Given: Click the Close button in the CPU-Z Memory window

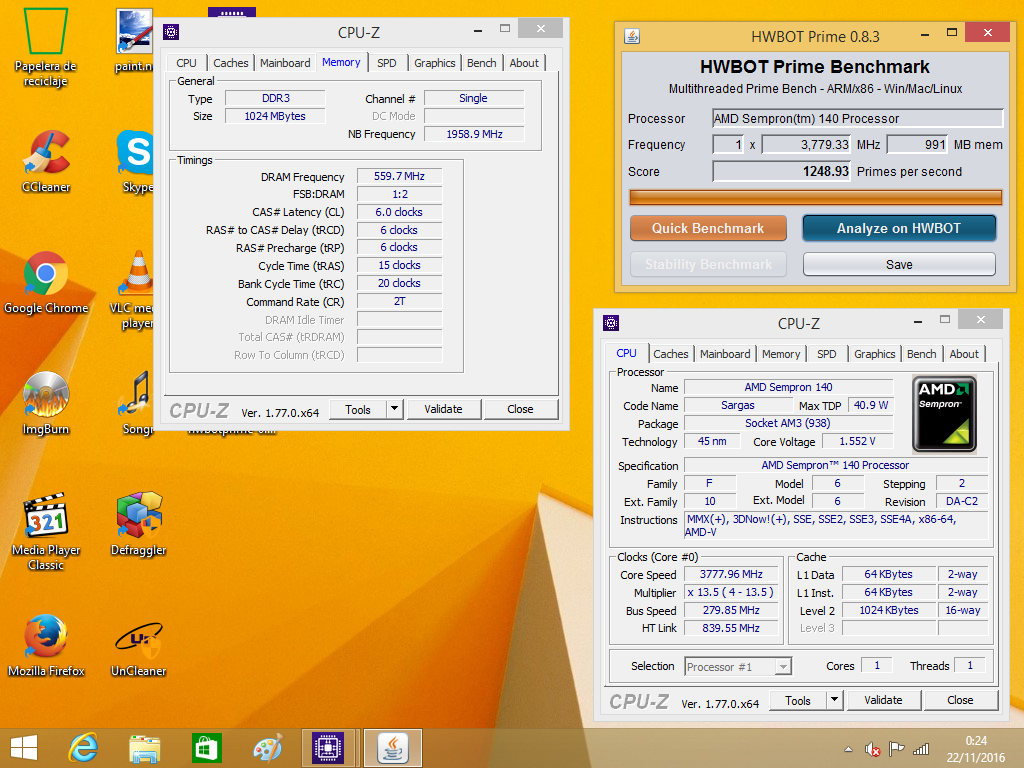Looking at the screenshot, I should click(x=520, y=409).
